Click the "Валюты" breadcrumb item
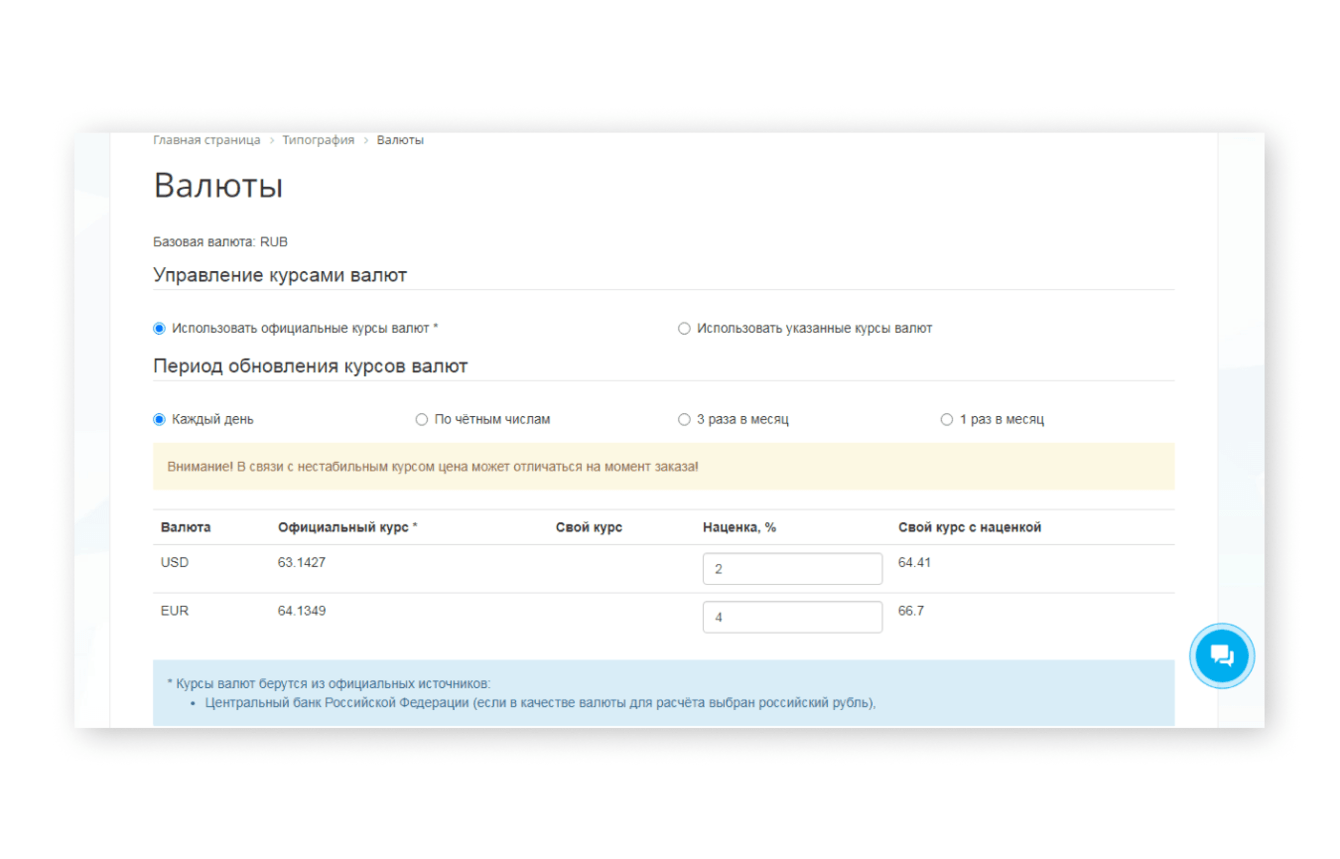 pos(400,140)
